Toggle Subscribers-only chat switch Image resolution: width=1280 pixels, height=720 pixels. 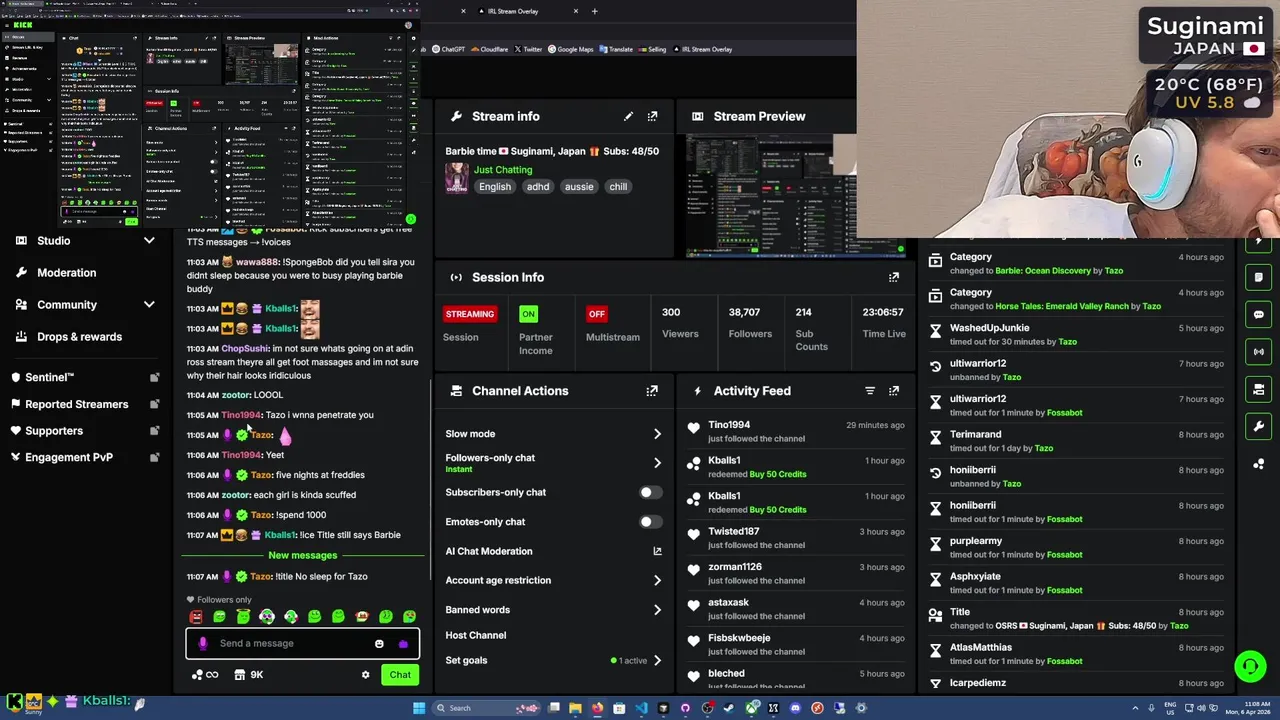pos(649,492)
